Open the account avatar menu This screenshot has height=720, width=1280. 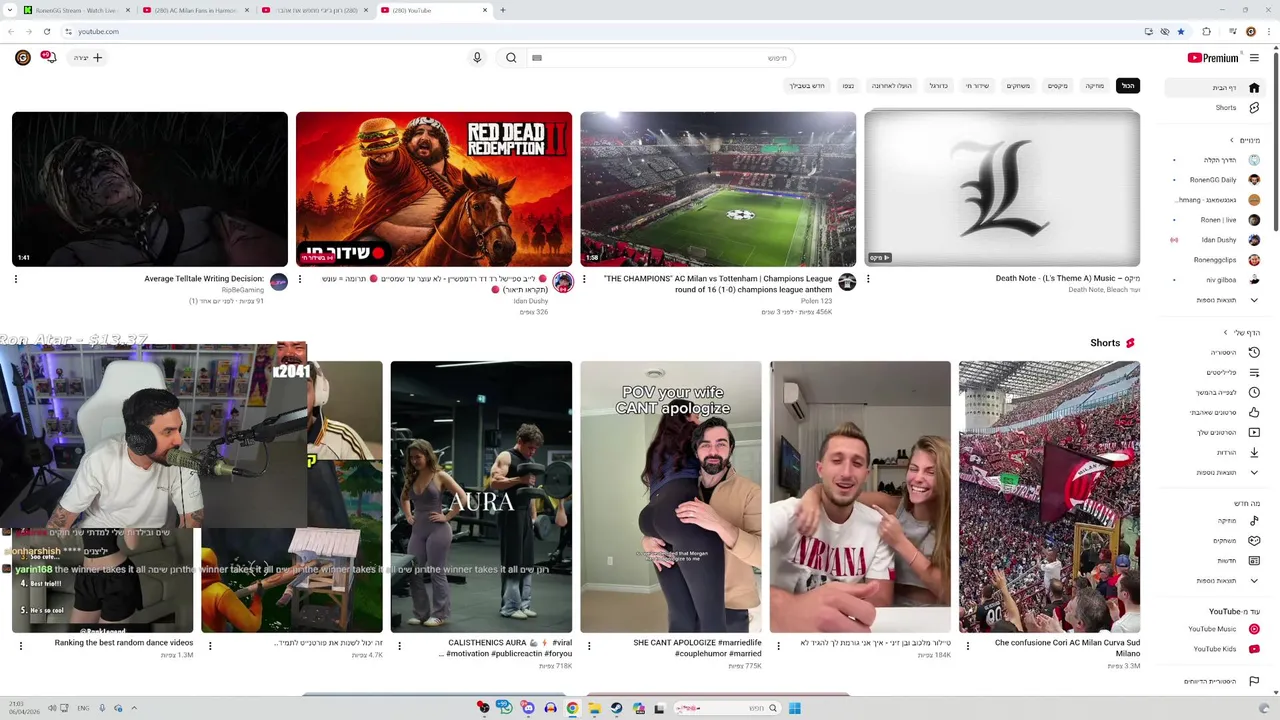click(x=23, y=58)
